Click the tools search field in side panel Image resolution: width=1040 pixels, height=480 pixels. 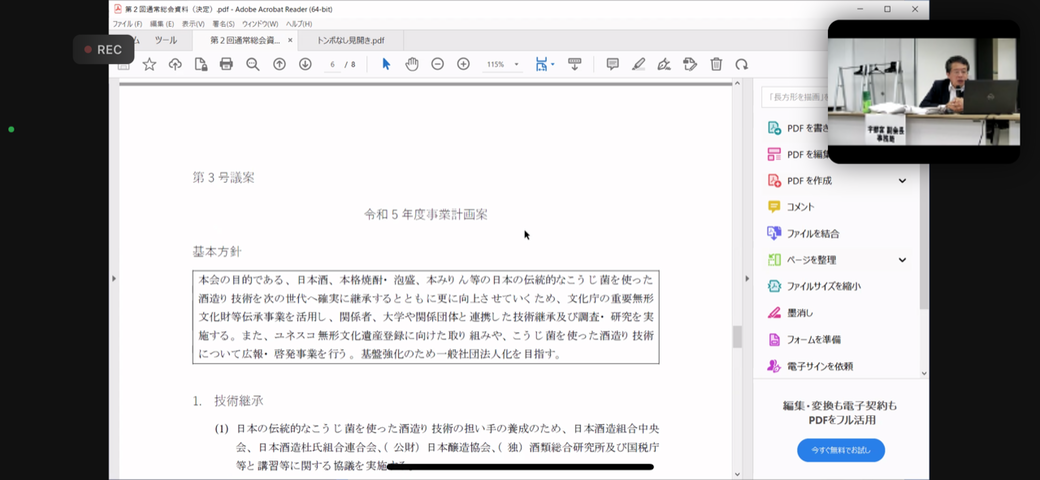[x=794, y=97]
